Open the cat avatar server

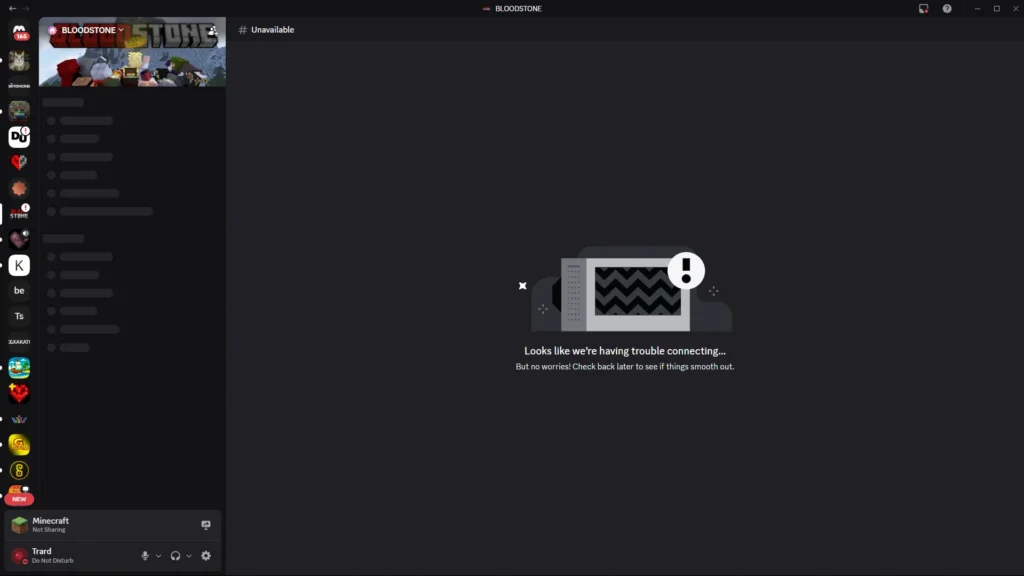(x=19, y=61)
